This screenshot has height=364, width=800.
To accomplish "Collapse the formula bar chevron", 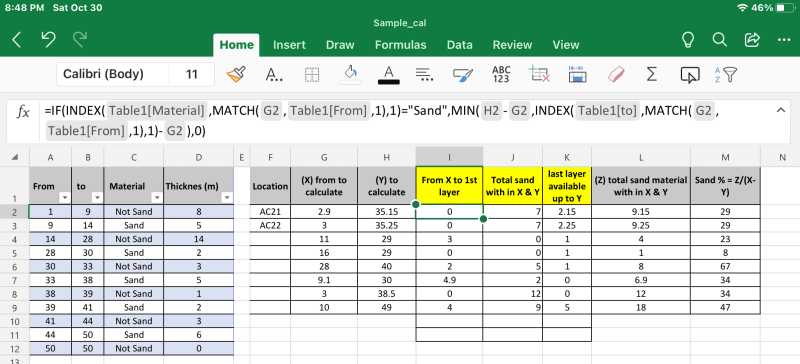I will 781,110.
